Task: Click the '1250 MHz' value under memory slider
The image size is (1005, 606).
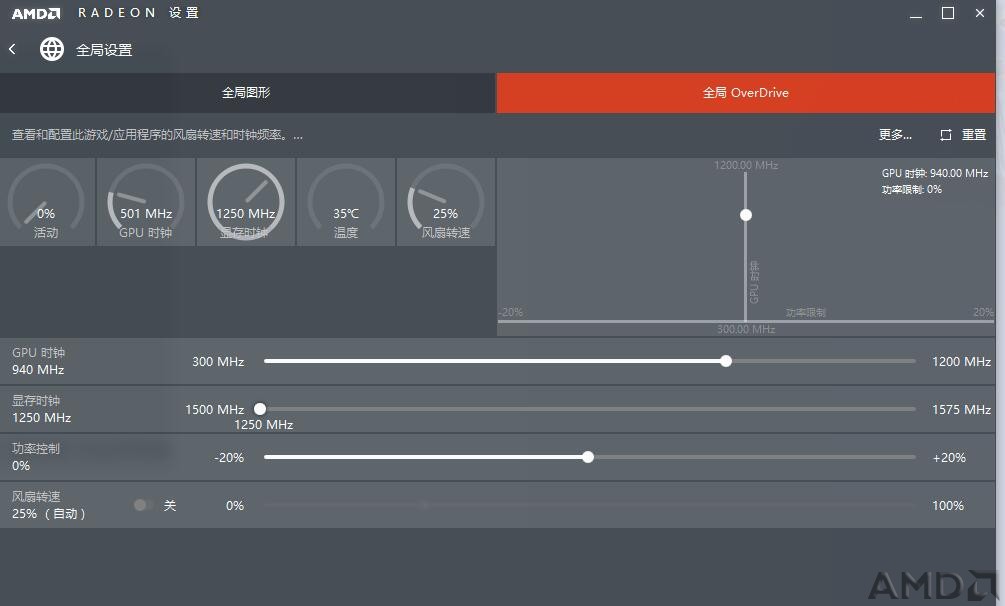Action: 263,425
